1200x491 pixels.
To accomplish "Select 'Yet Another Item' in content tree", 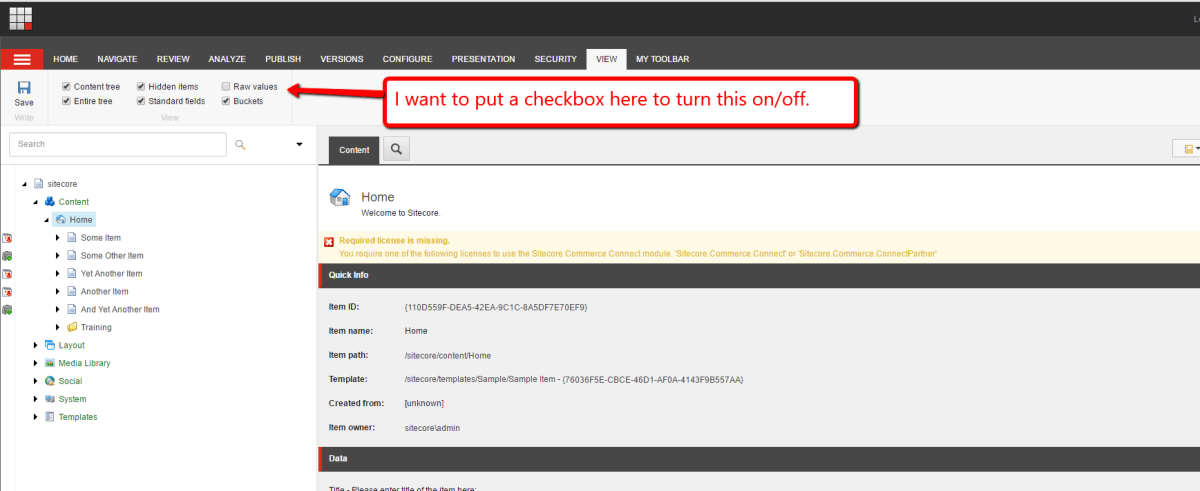I will coord(111,273).
